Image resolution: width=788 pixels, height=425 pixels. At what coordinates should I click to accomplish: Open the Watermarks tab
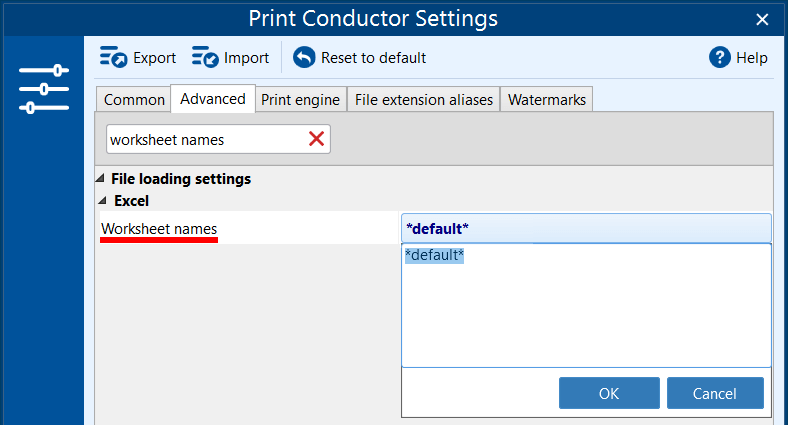547,99
